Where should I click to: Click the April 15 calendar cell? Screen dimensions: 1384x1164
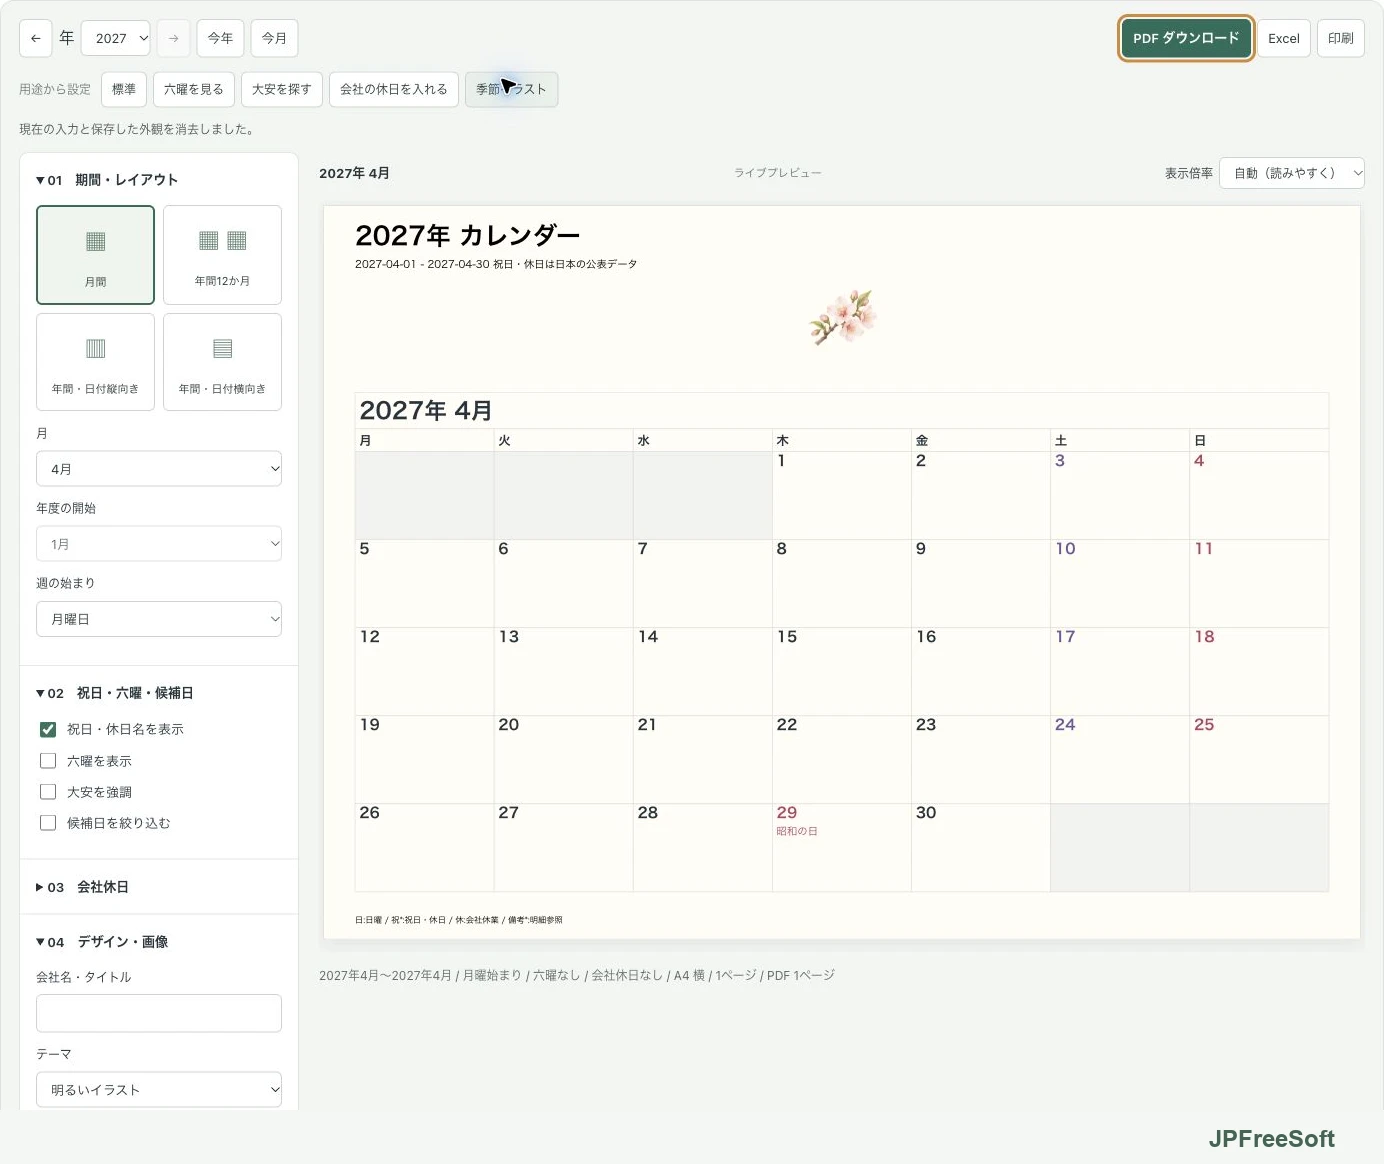tap(842, 671)
